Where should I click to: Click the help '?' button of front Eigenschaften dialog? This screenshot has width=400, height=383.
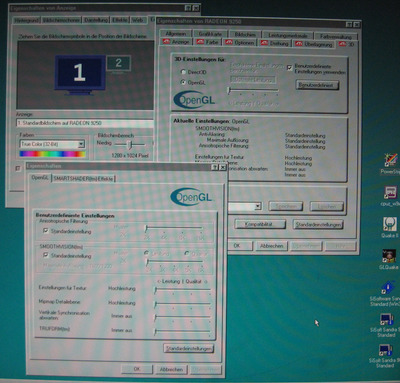click(215, 167)
